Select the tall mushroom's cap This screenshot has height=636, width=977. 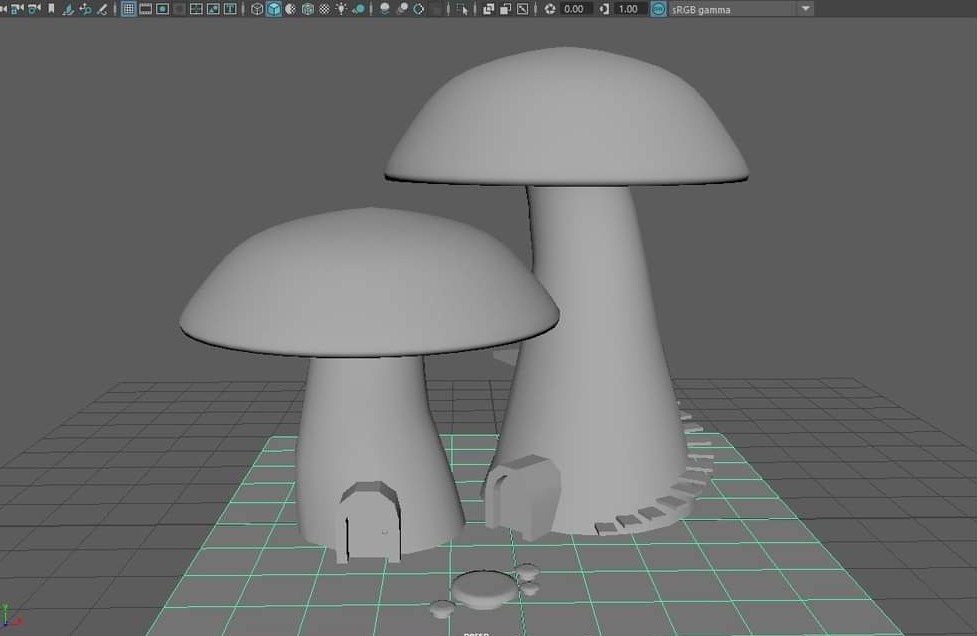coord(566,117)
